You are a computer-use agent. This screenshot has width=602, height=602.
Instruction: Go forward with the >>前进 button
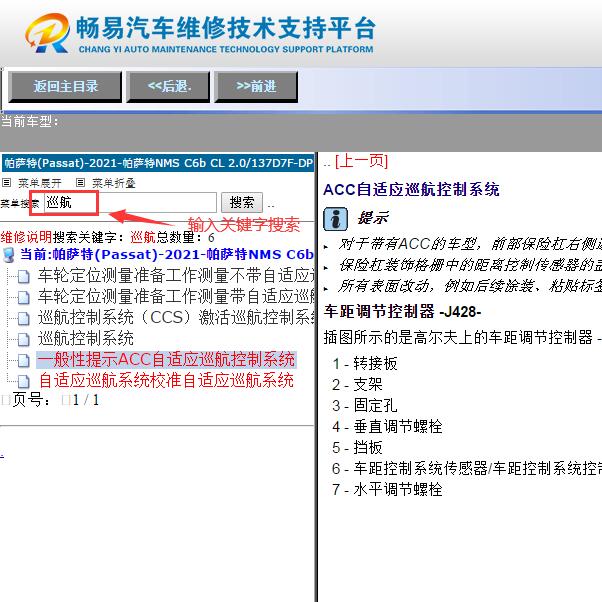(256, 87)
